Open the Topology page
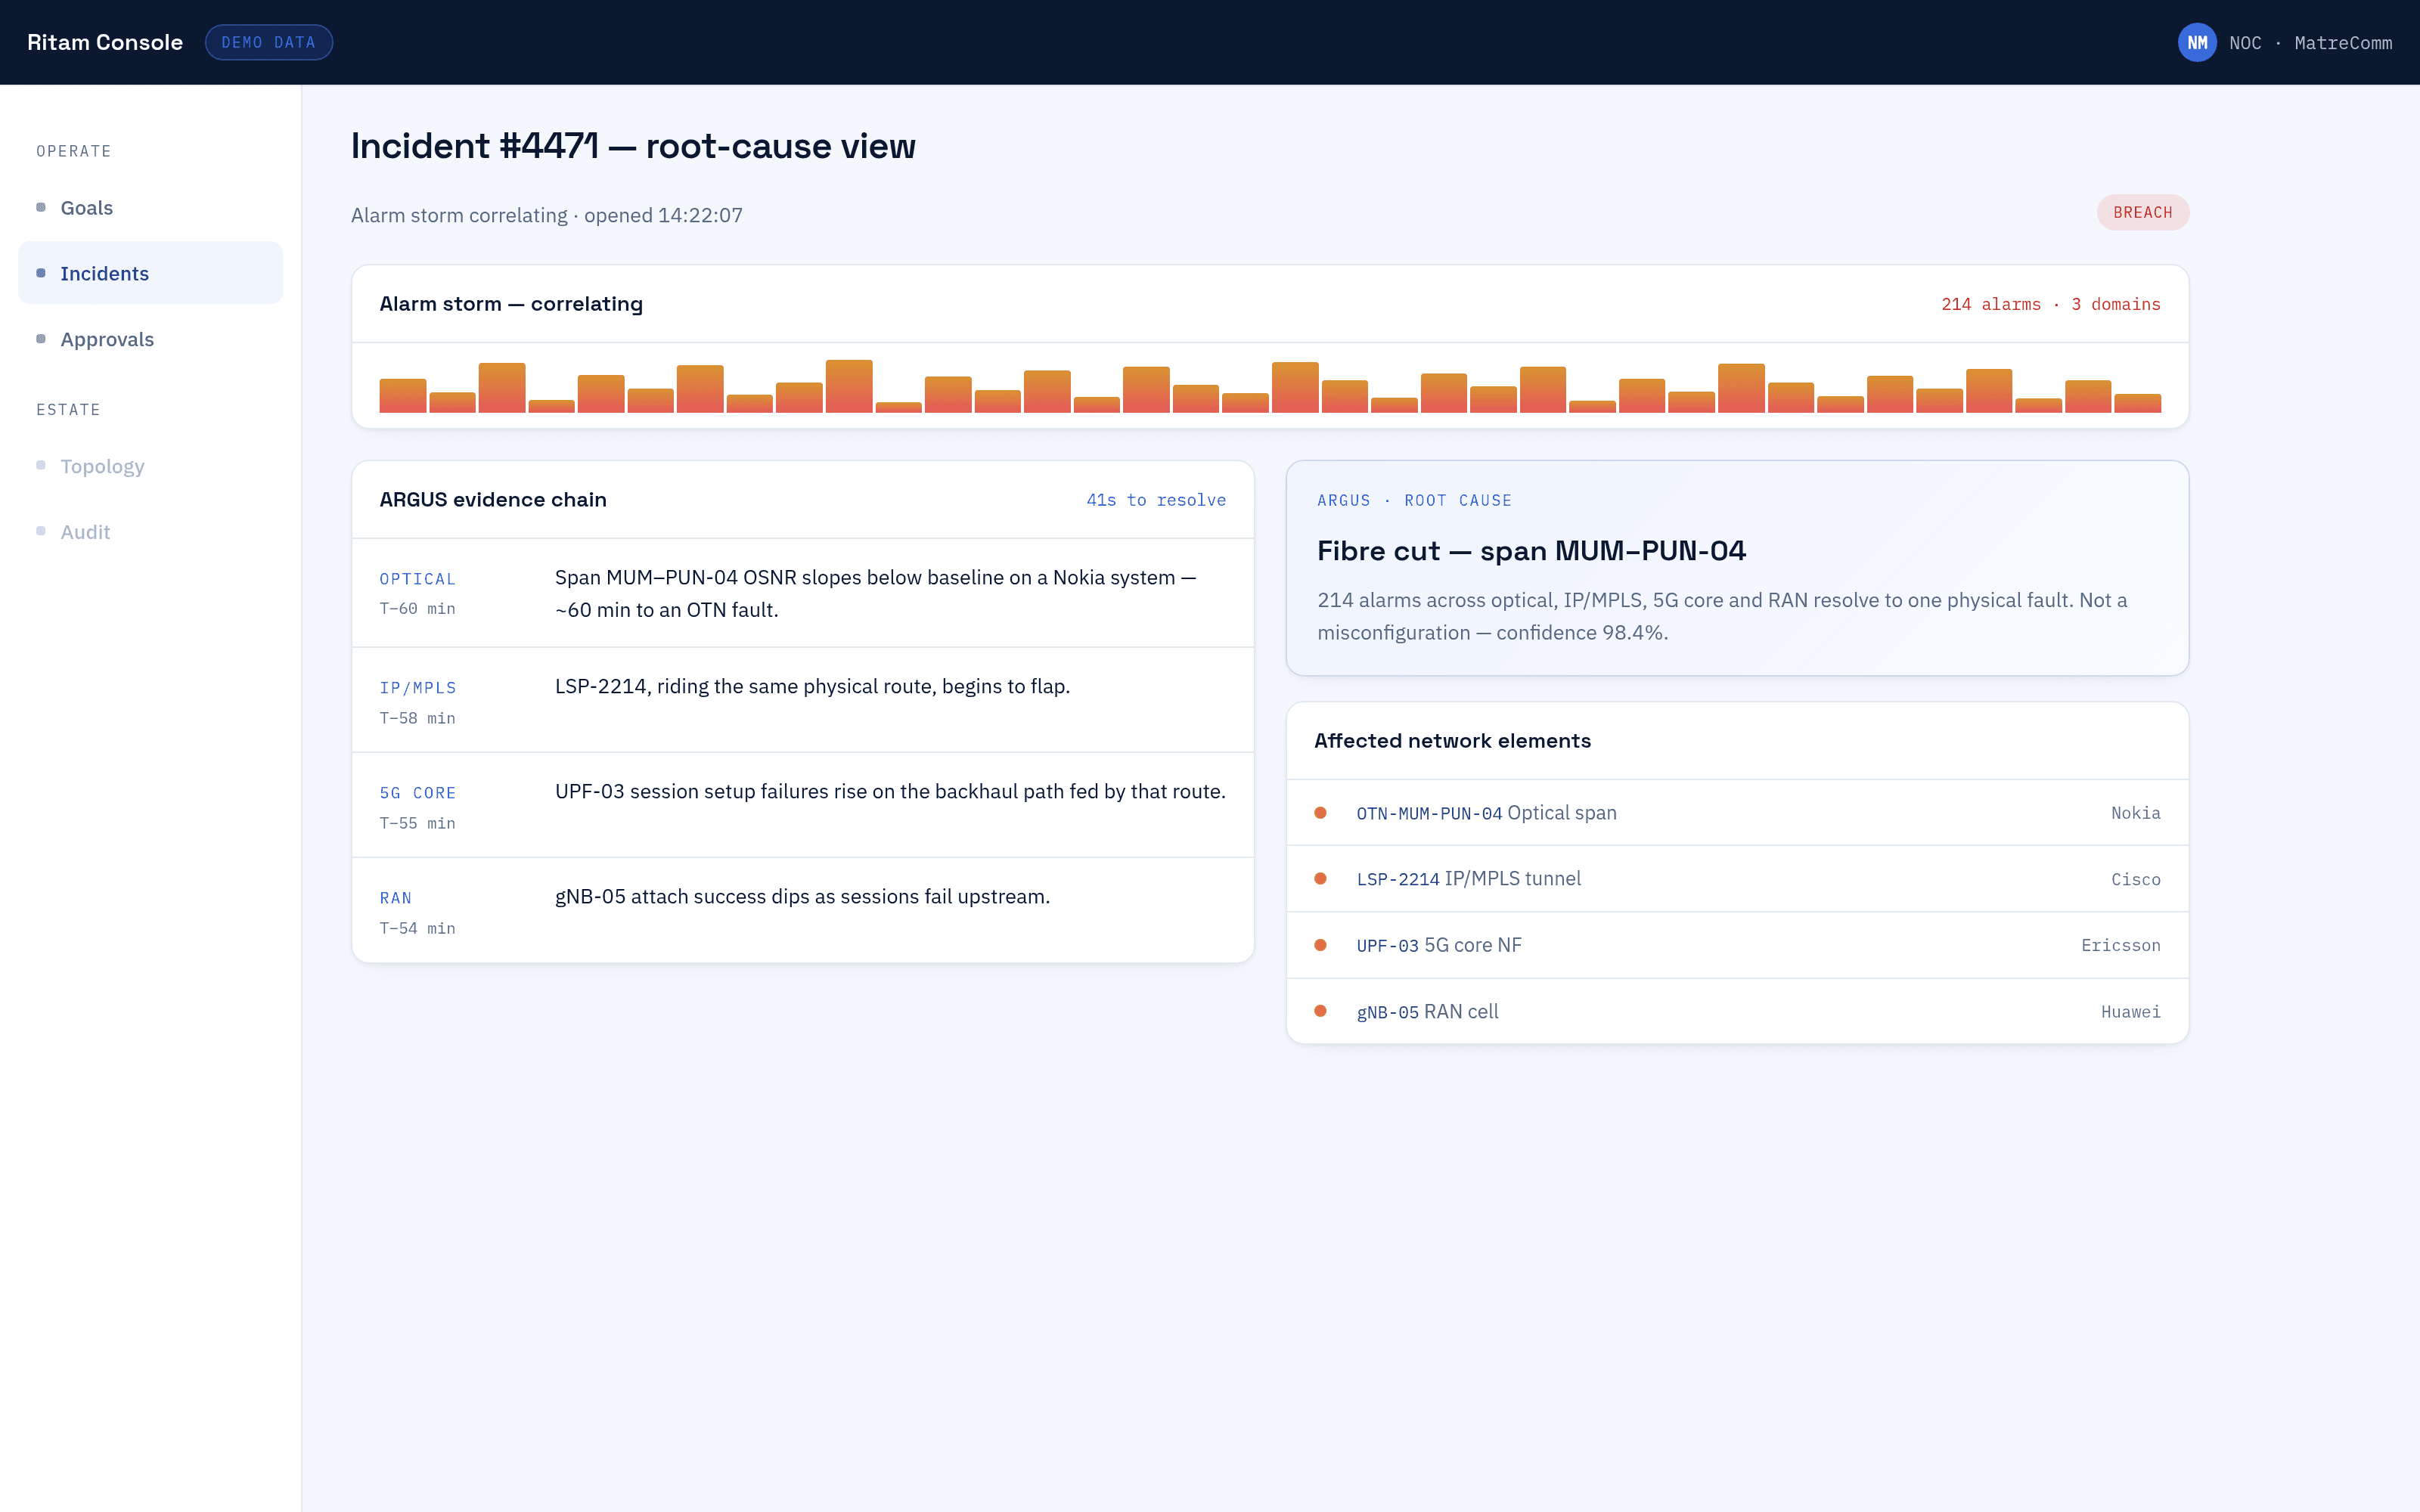Viewport: 2420px width, 1512px height. click(150, 466)
